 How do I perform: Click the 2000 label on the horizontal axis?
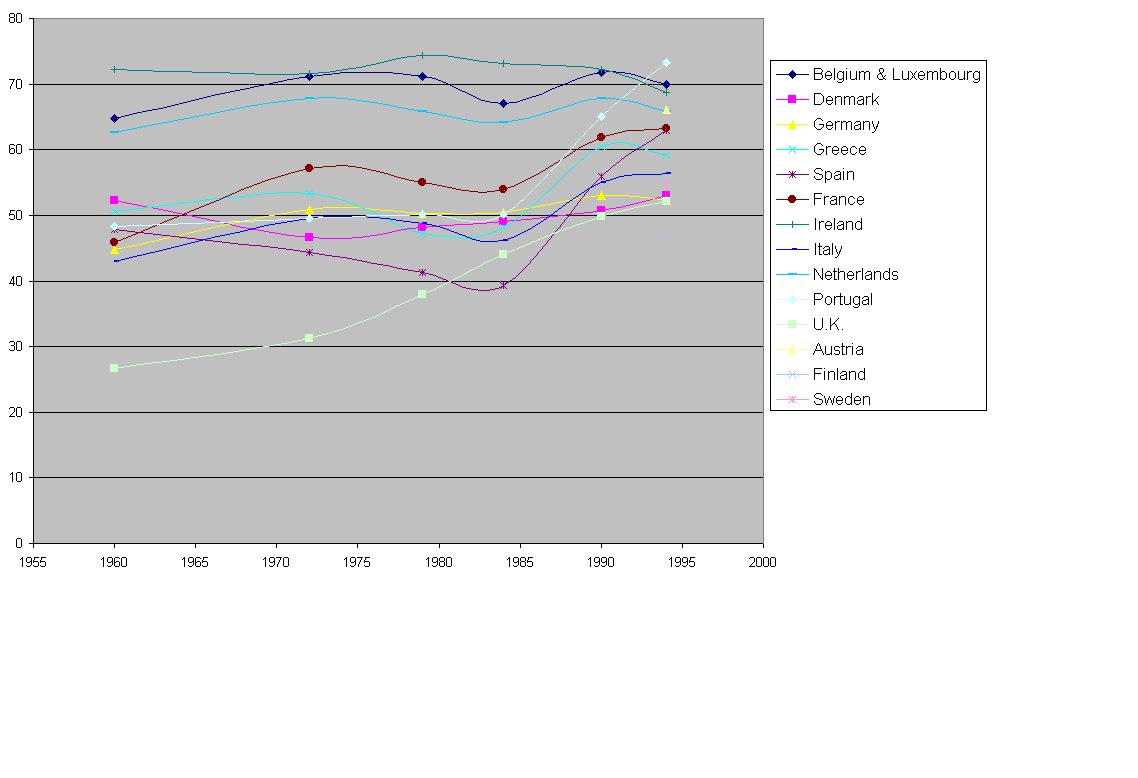763,562
